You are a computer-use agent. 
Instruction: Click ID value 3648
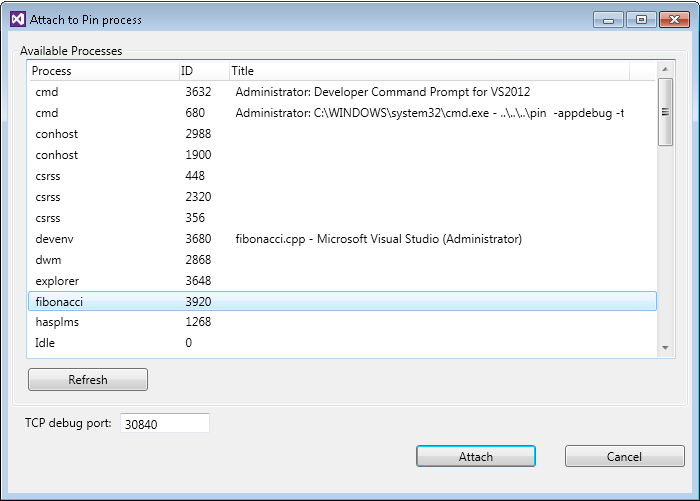click(x=198, y=281)
